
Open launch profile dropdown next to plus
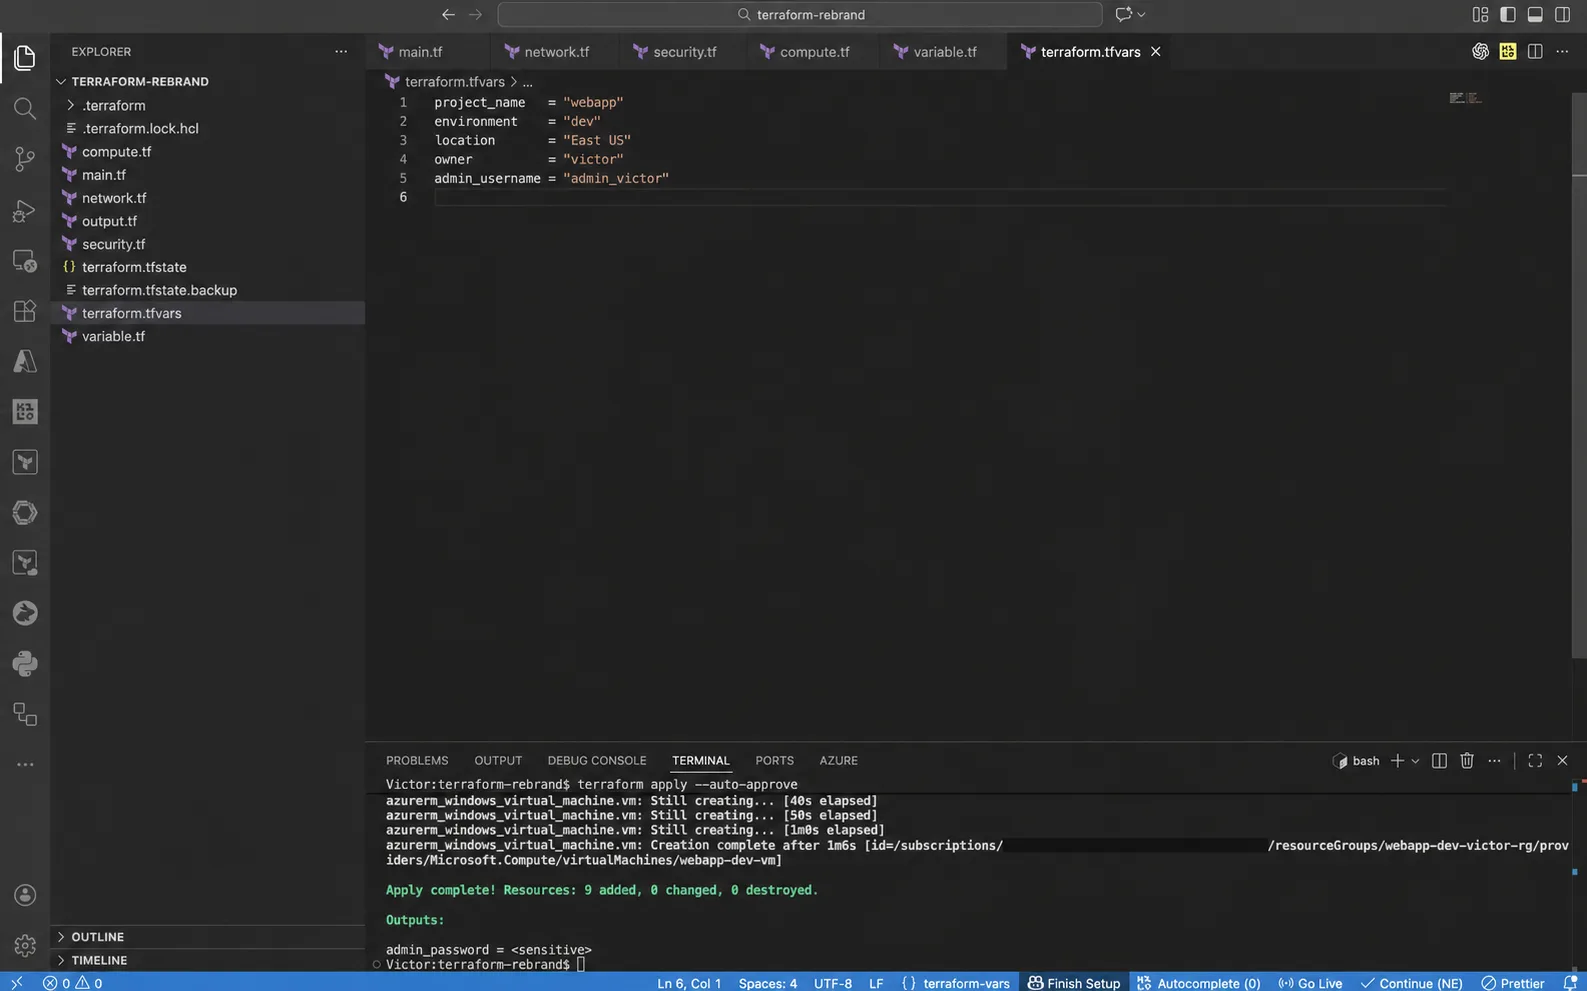click(x=1415, y=761)
